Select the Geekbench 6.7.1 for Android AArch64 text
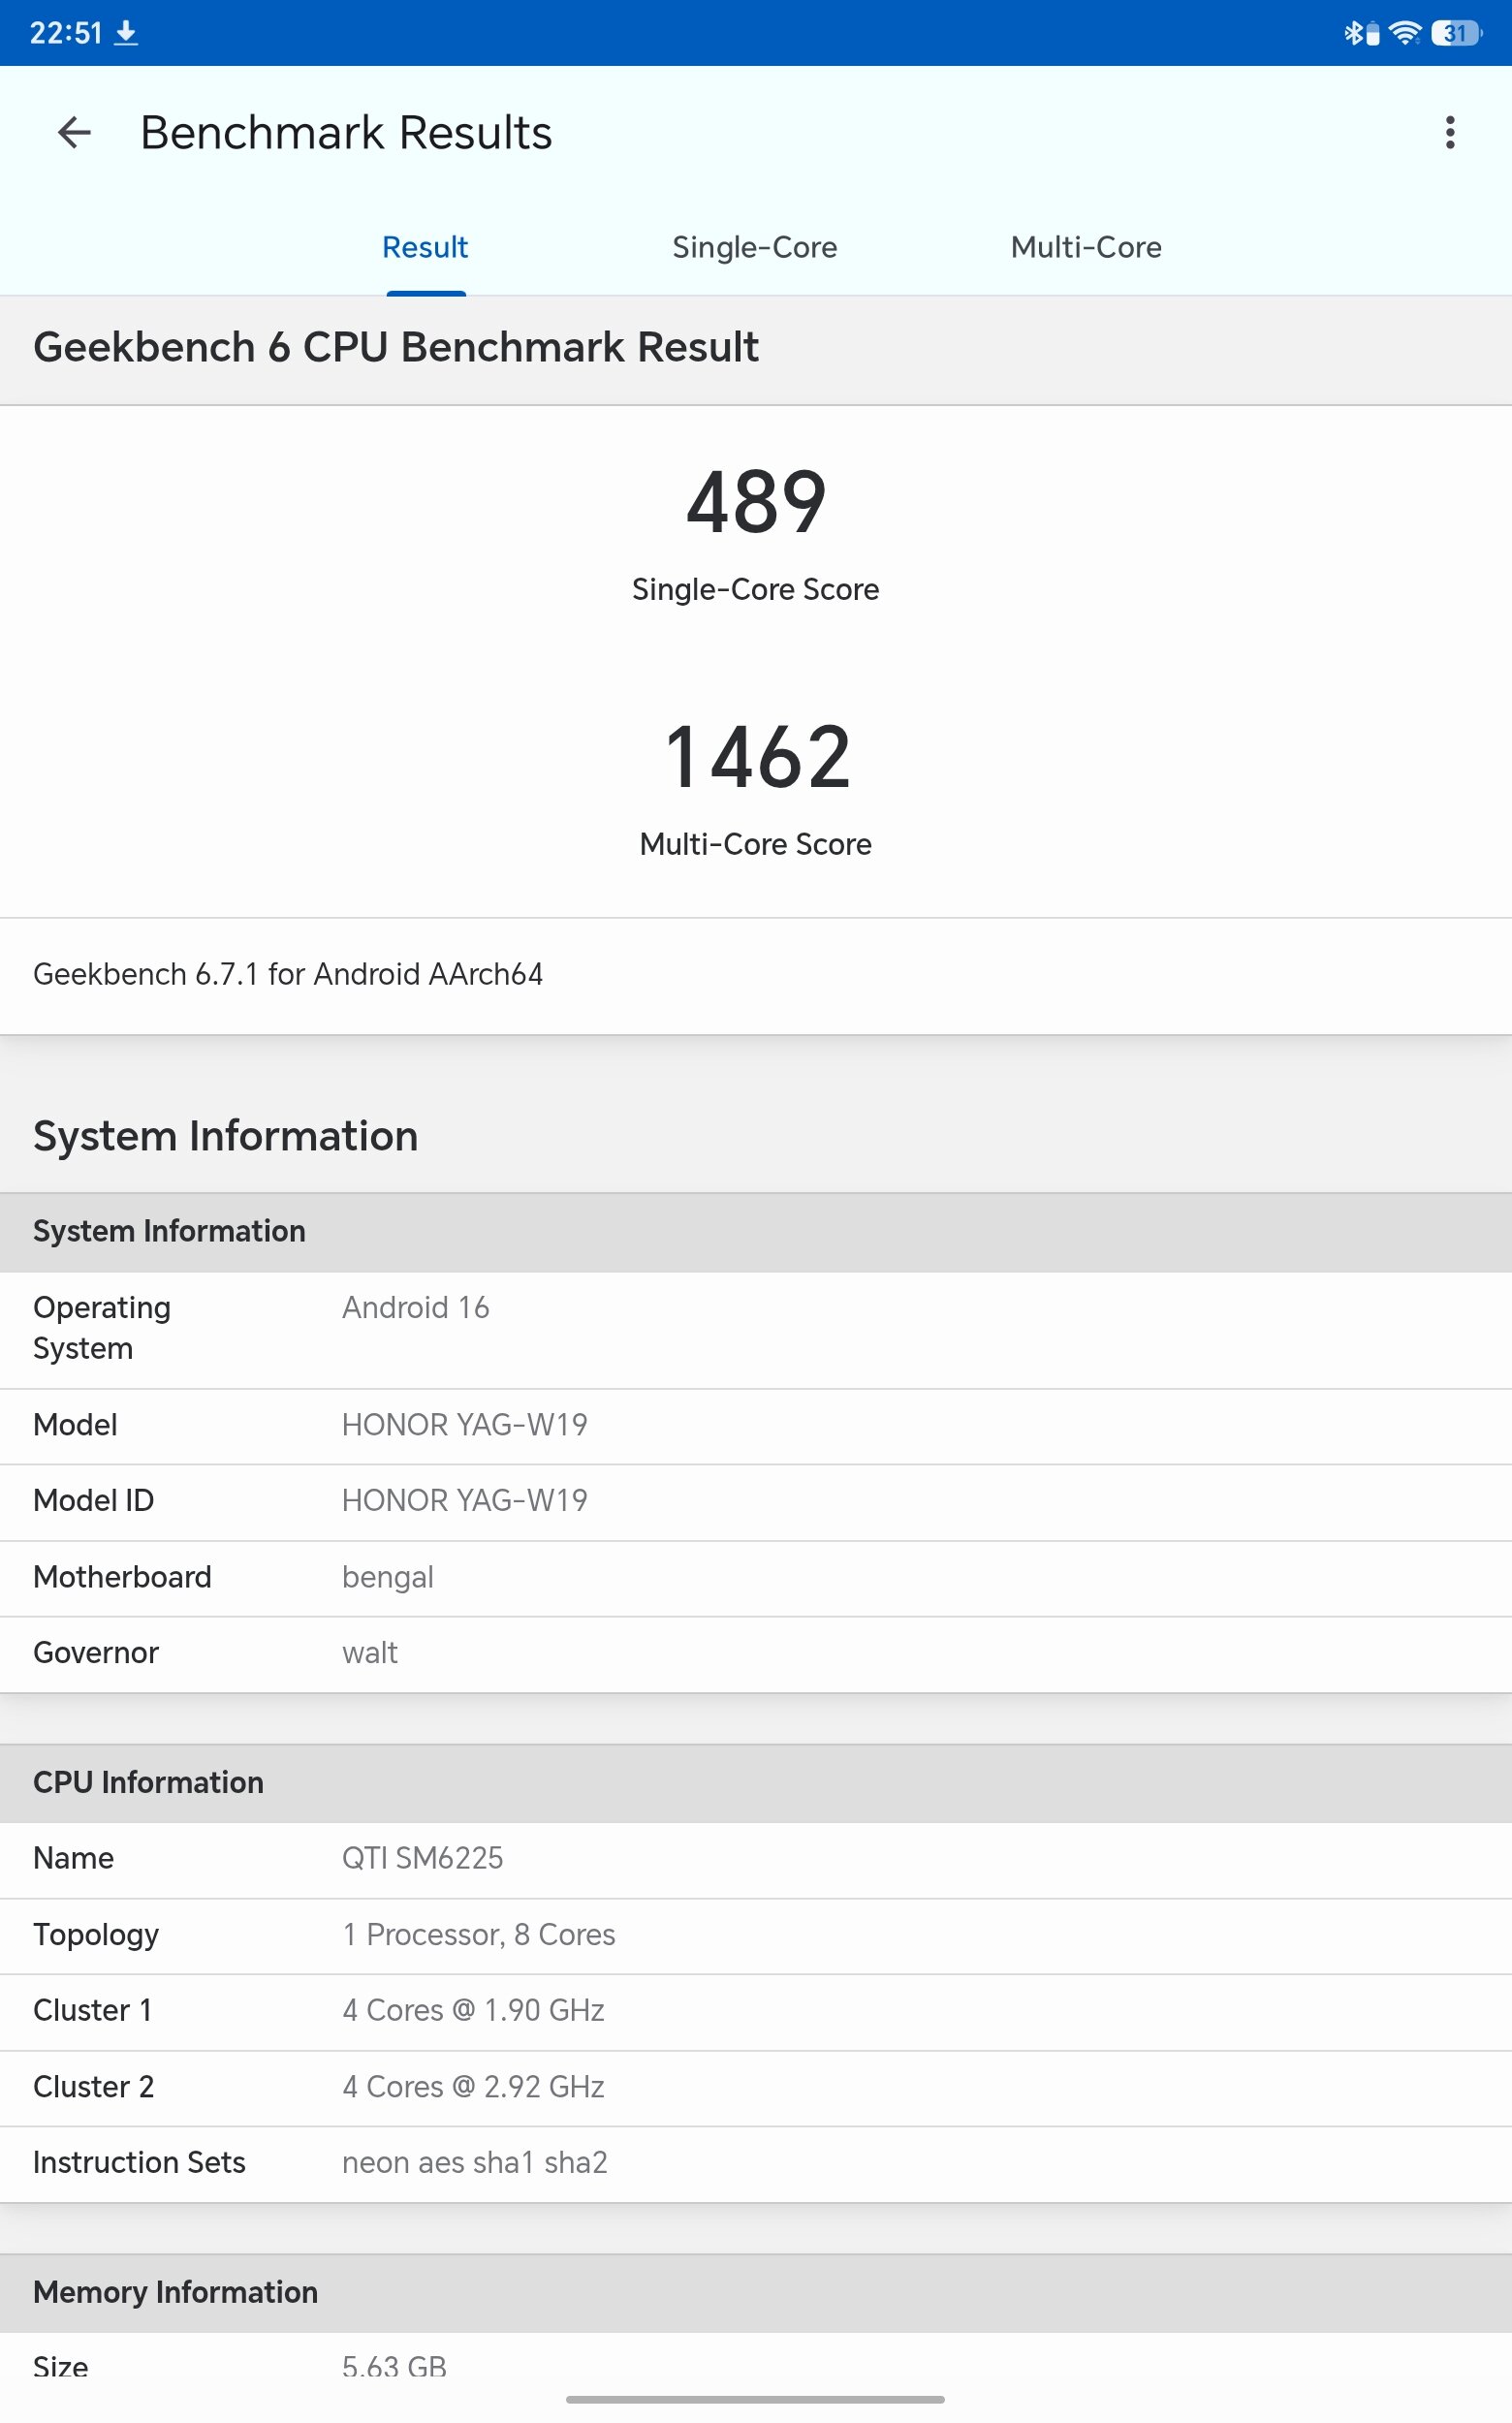Image resolution: width=1512 pixels, height=2423 pixels. (288, 974)
